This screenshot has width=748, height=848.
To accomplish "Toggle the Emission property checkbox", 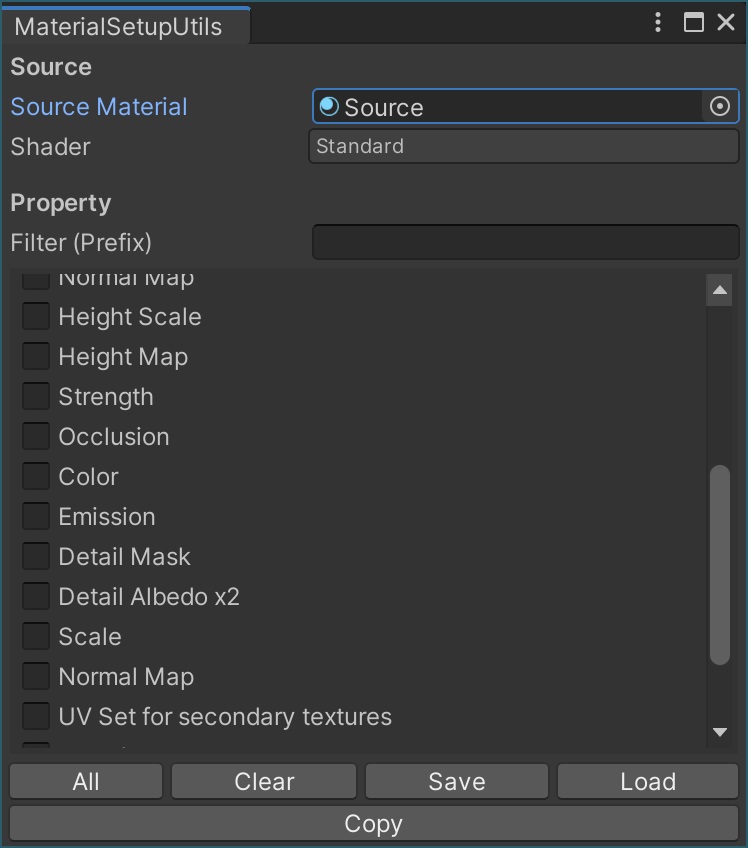I will pyautogui.click(x=36, y=516).
